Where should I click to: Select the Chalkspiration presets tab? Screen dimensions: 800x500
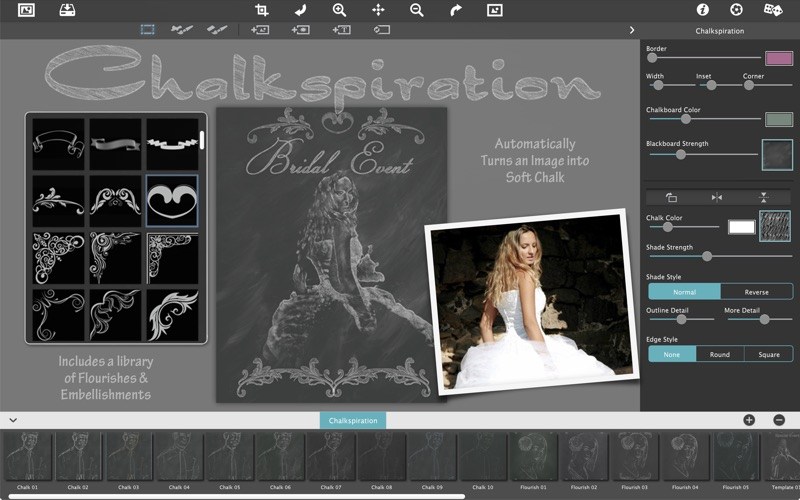click(x=352, y=421)
